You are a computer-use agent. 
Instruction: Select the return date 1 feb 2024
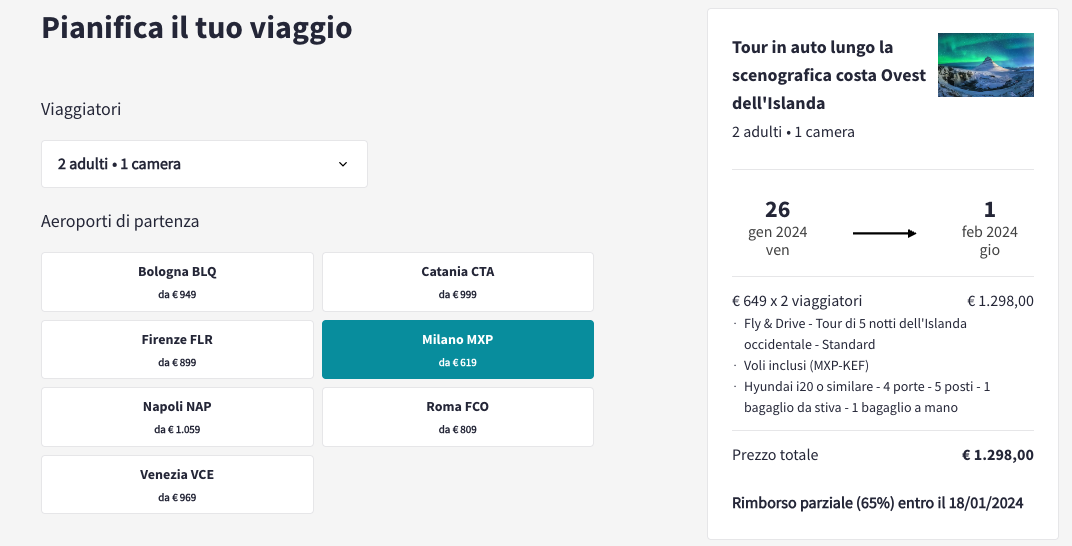click(x=989, y=228)
